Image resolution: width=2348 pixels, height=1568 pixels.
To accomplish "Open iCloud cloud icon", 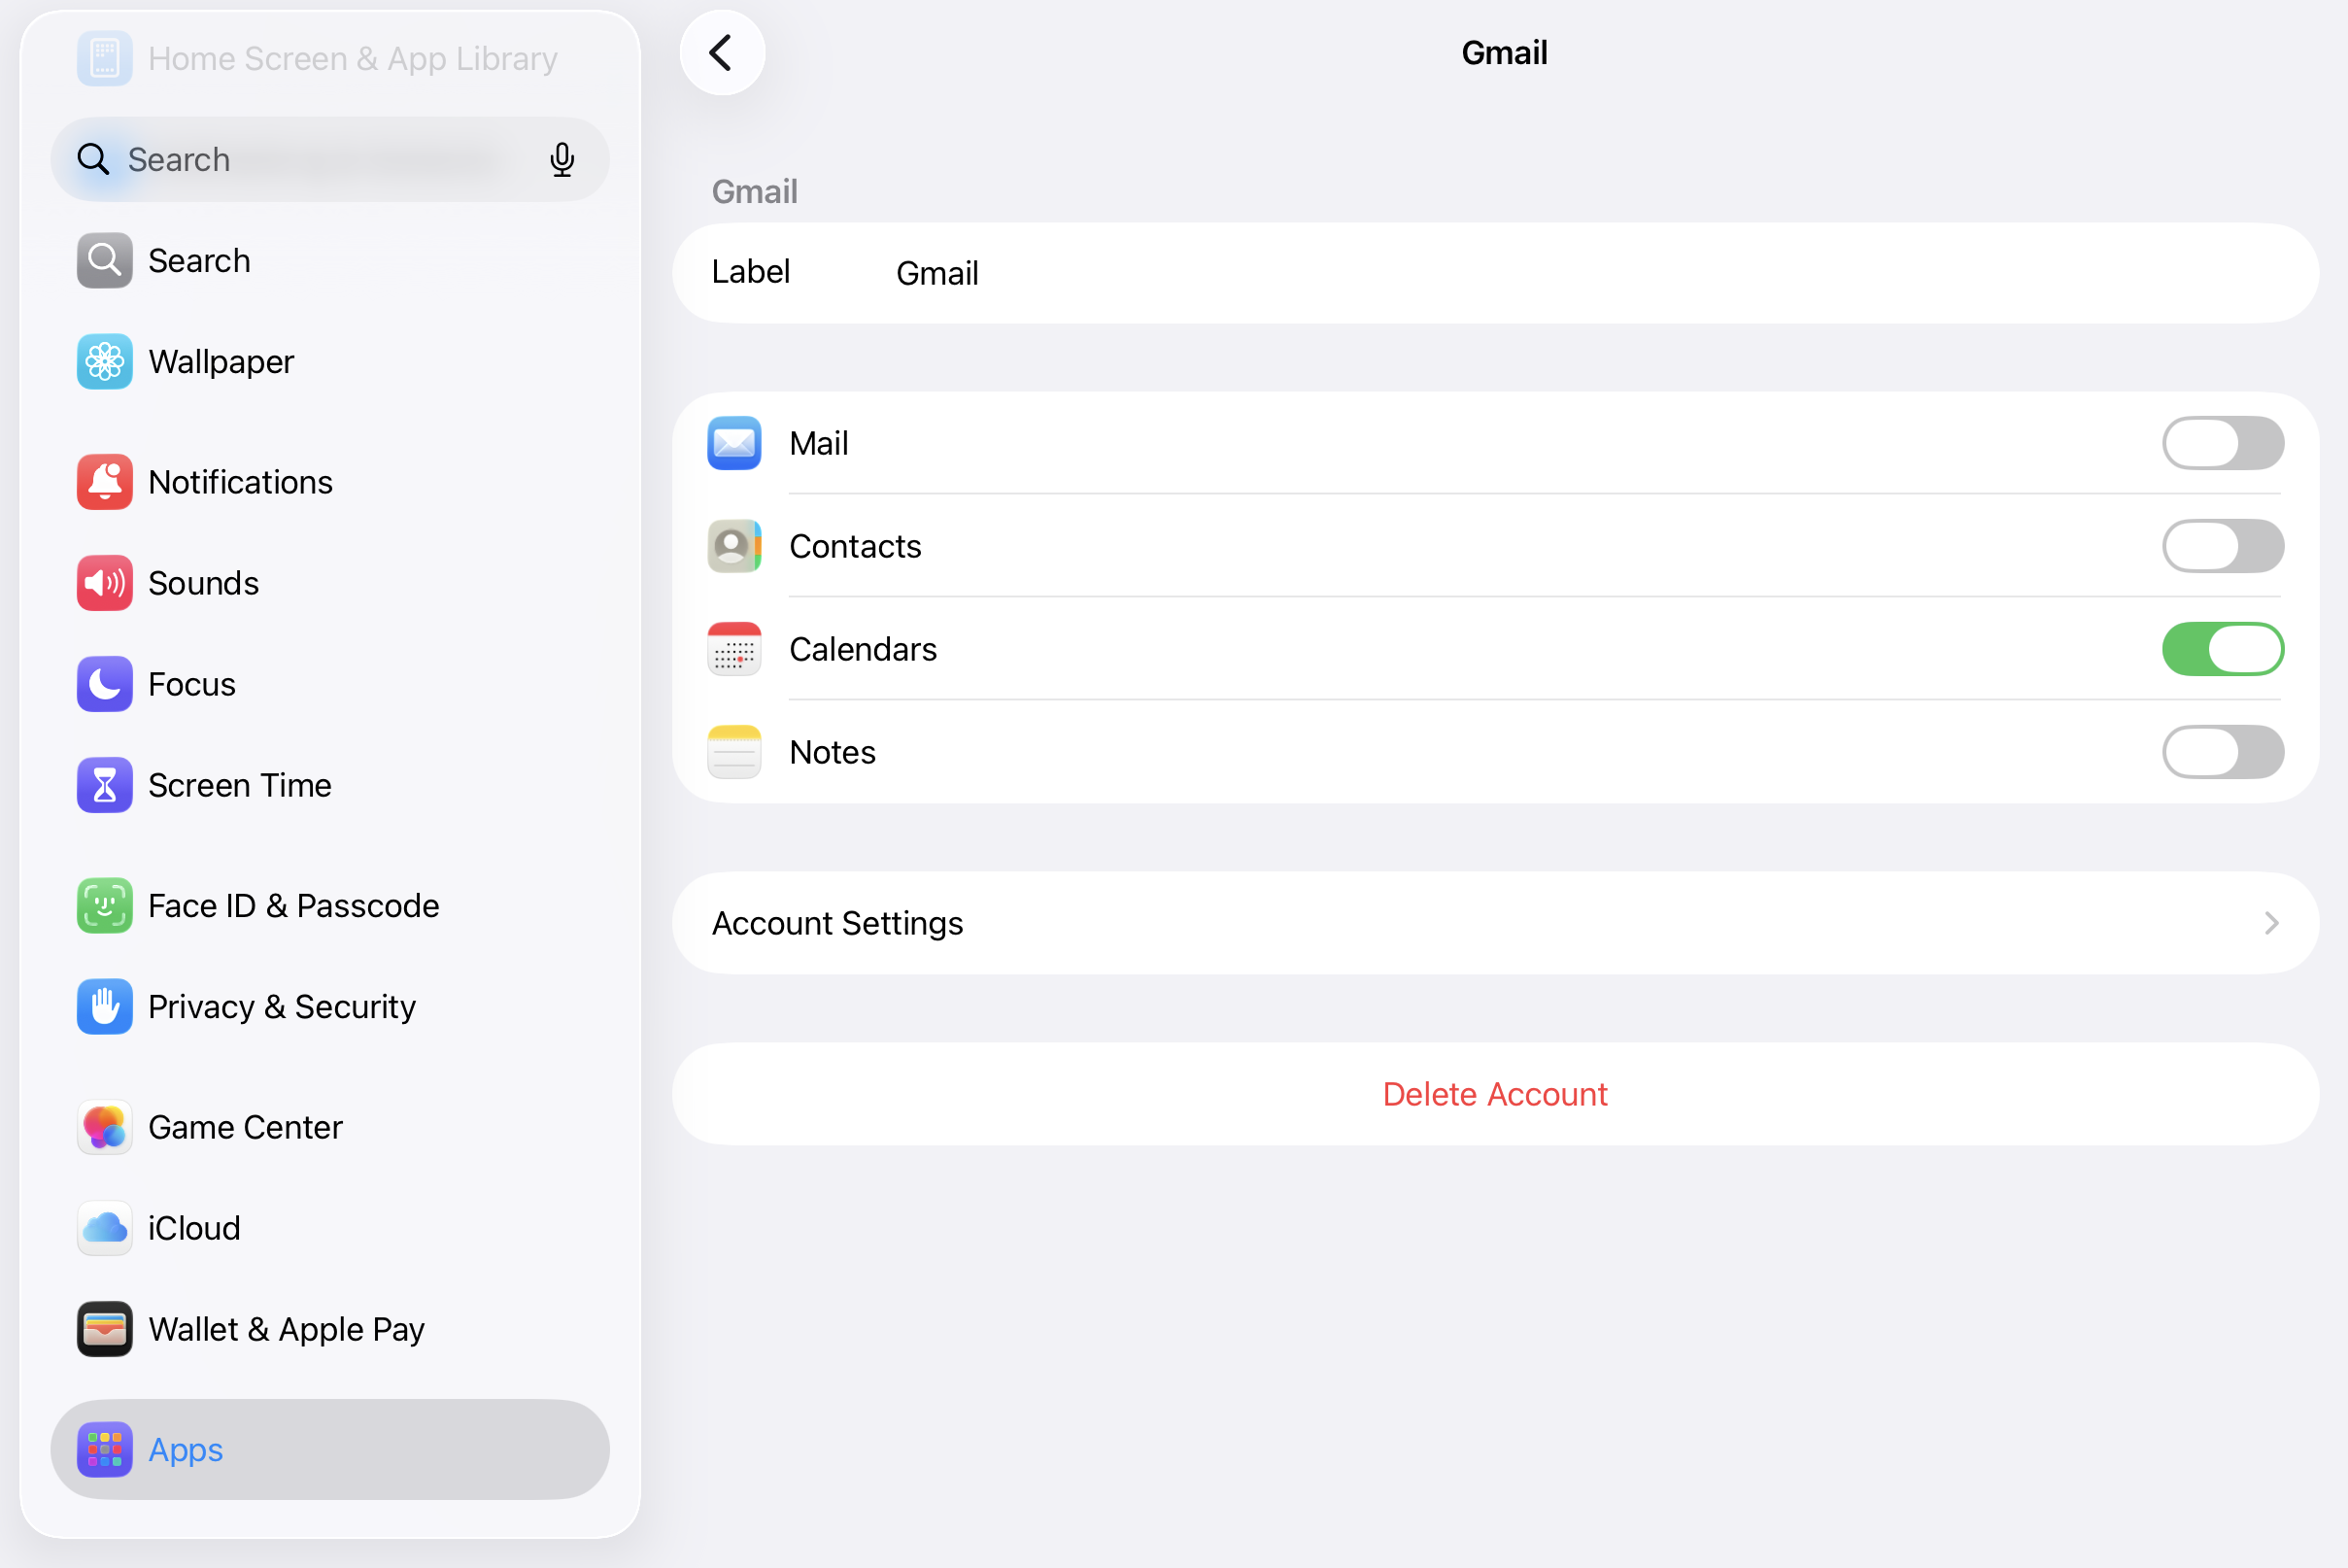I will click(x=105, y=1230).
